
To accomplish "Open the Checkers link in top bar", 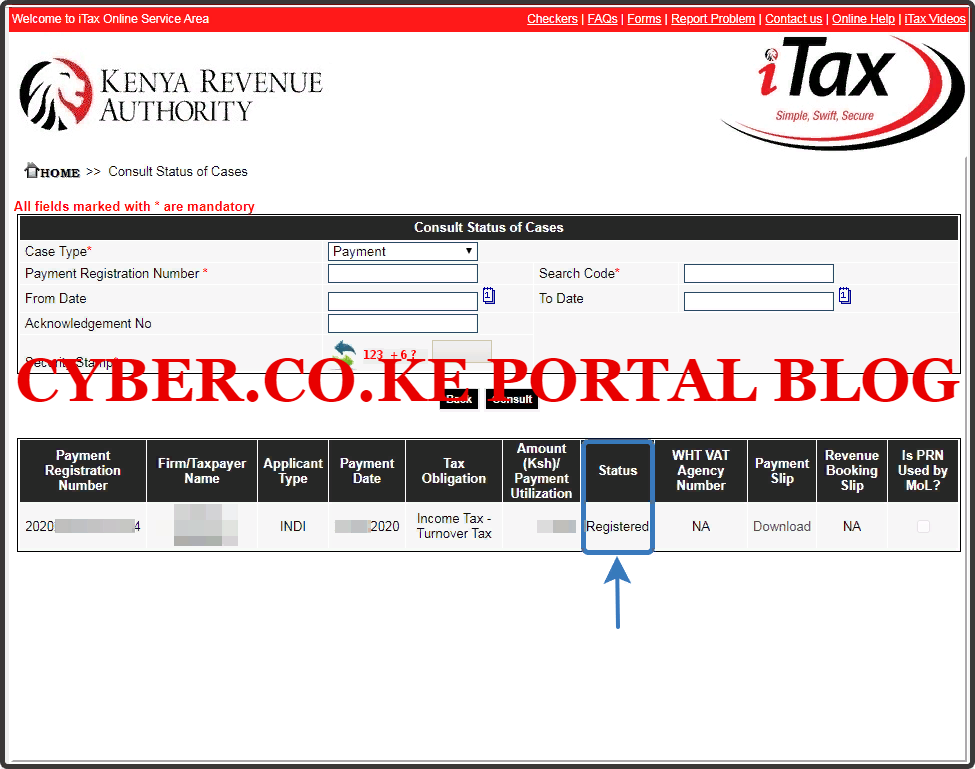I will tap(552, 19).
